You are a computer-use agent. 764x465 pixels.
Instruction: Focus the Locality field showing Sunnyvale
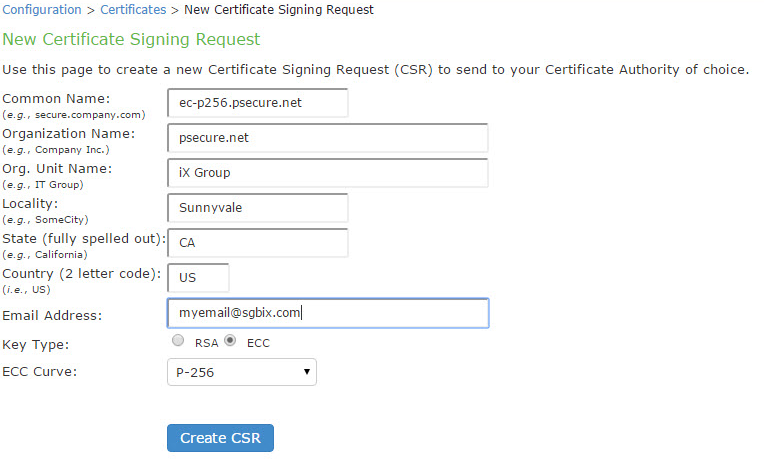coord(257,208)
